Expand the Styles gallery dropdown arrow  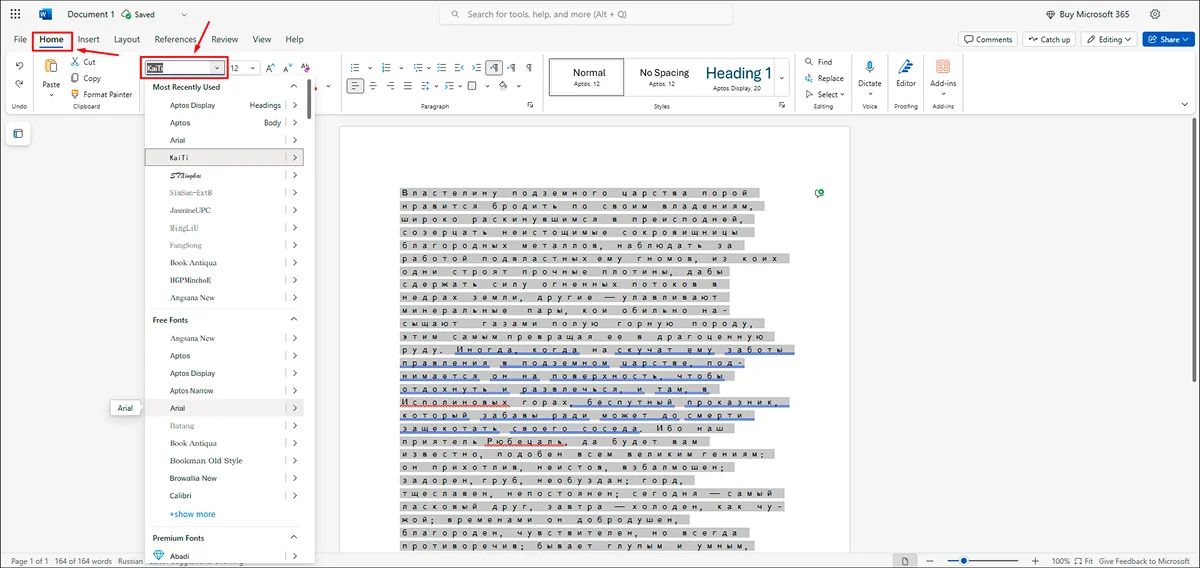pyautogui.click(x=782, y=76)
